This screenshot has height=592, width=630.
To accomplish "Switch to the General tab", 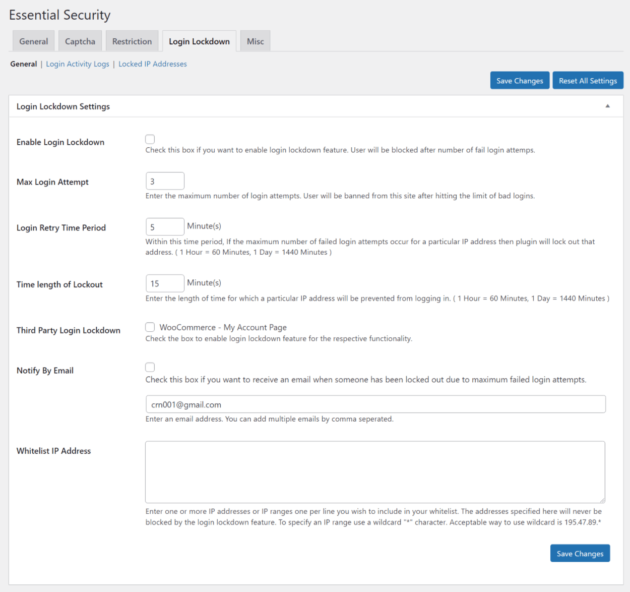I will 34,41.
